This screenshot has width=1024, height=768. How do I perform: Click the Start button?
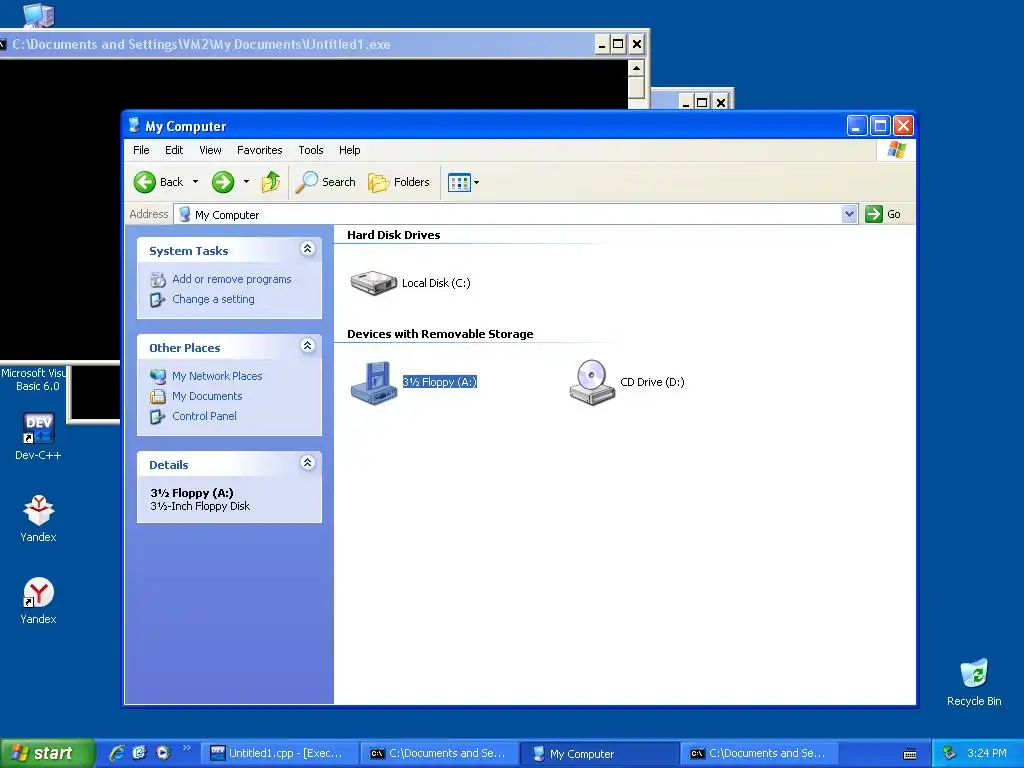[46, 753]
